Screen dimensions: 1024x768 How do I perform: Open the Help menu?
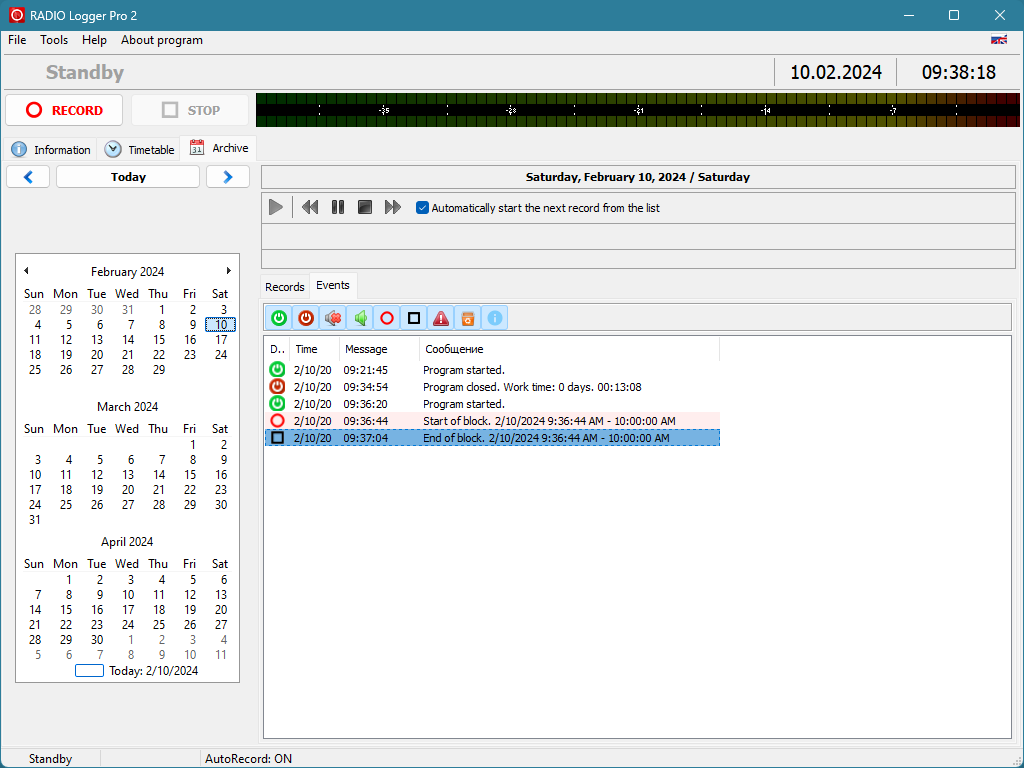94,40
